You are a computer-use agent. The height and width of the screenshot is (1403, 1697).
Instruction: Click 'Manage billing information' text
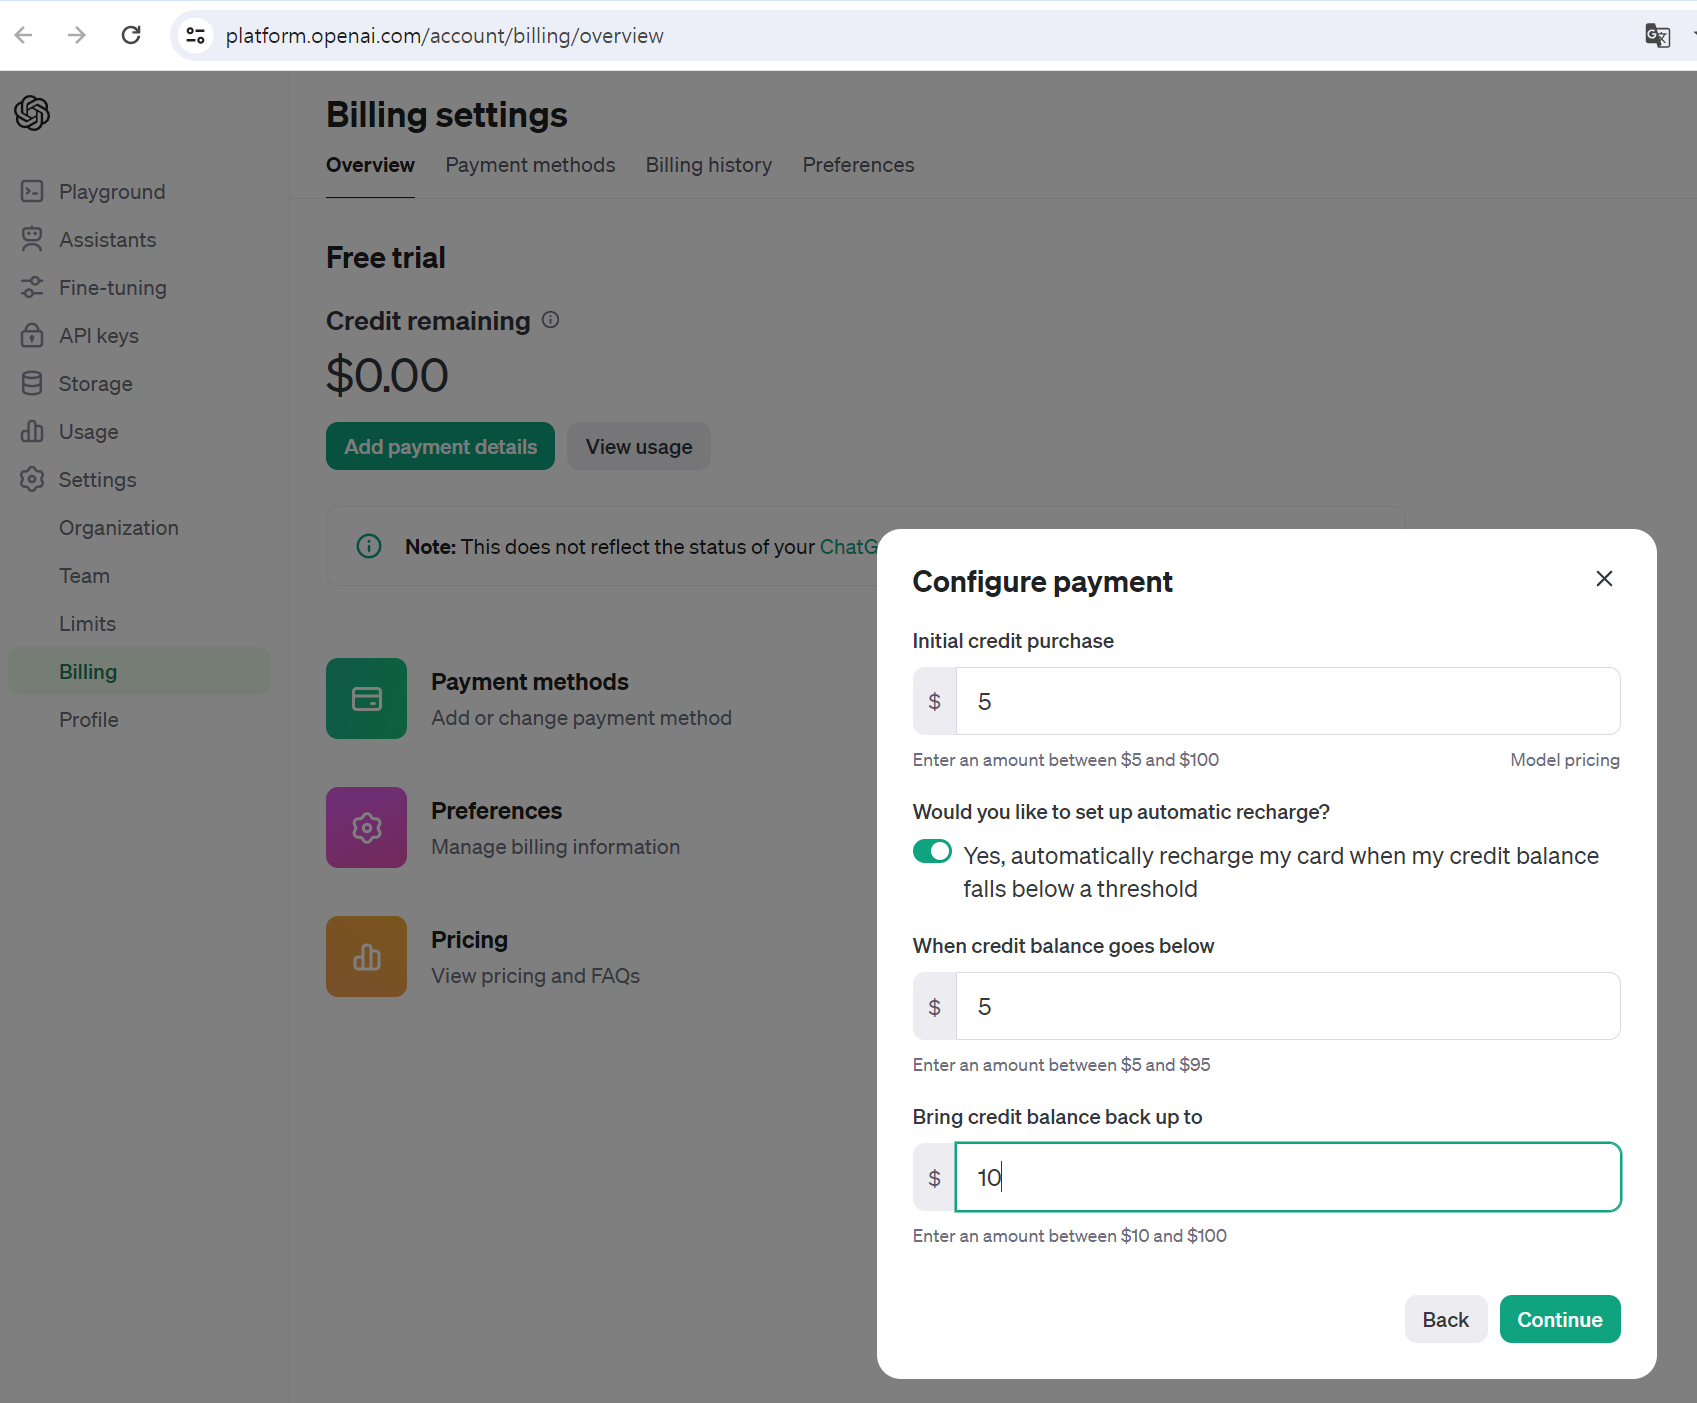click(555, 847)
